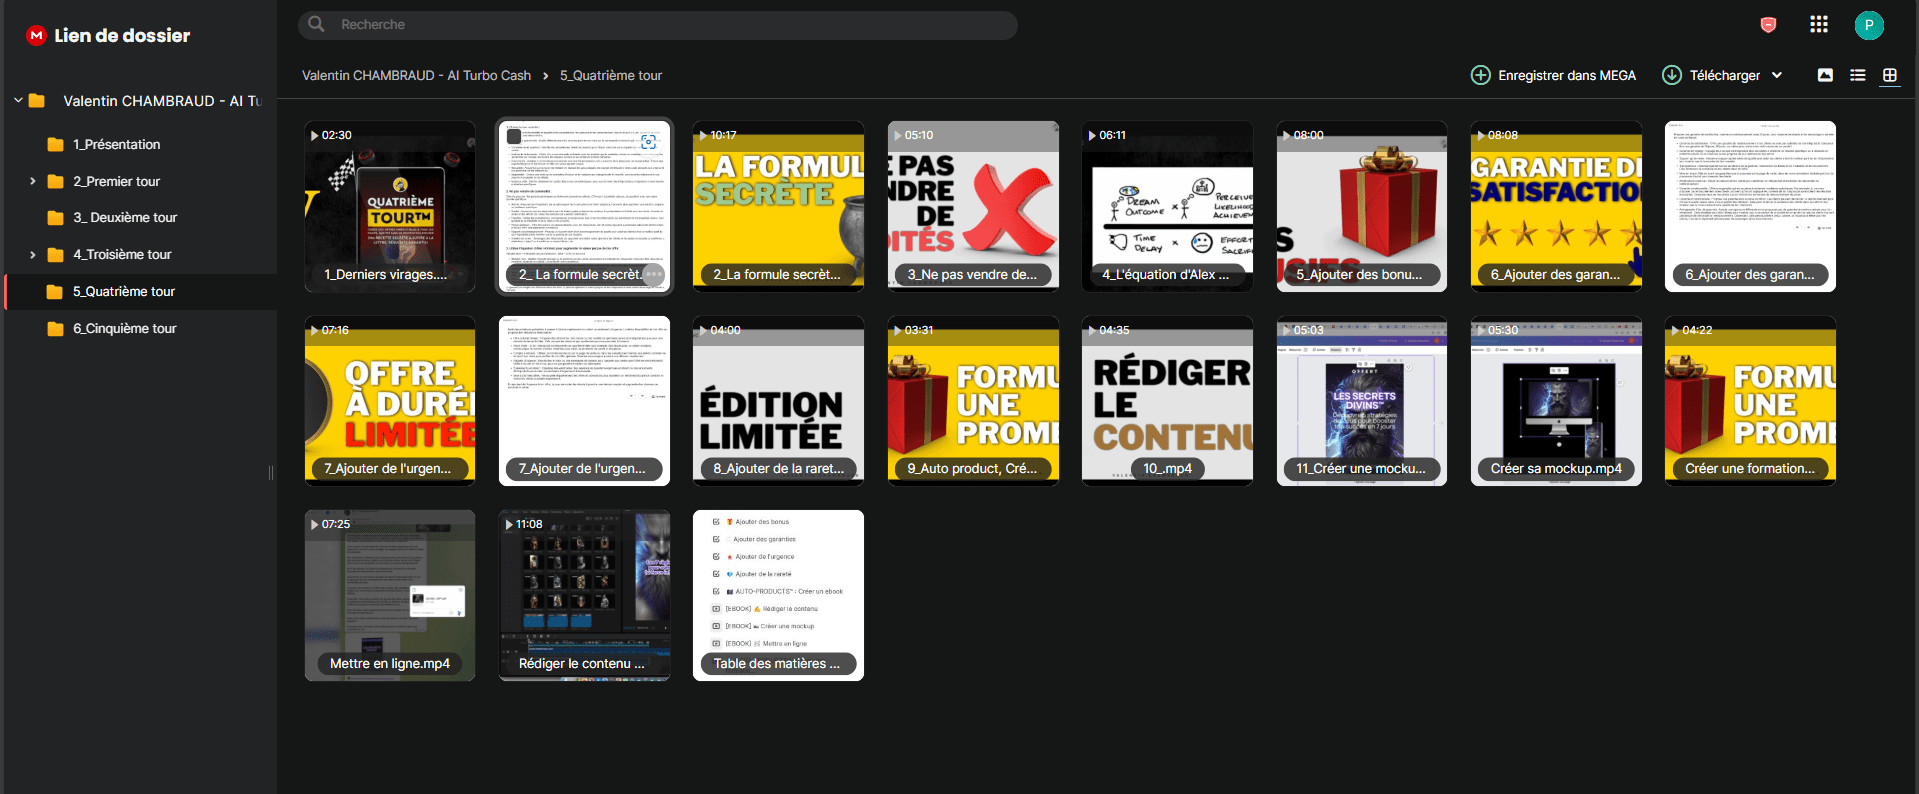Collapse the Valentin CHAMBRAUD root folder
This screenshot has height=794, width=1919.
18,100
